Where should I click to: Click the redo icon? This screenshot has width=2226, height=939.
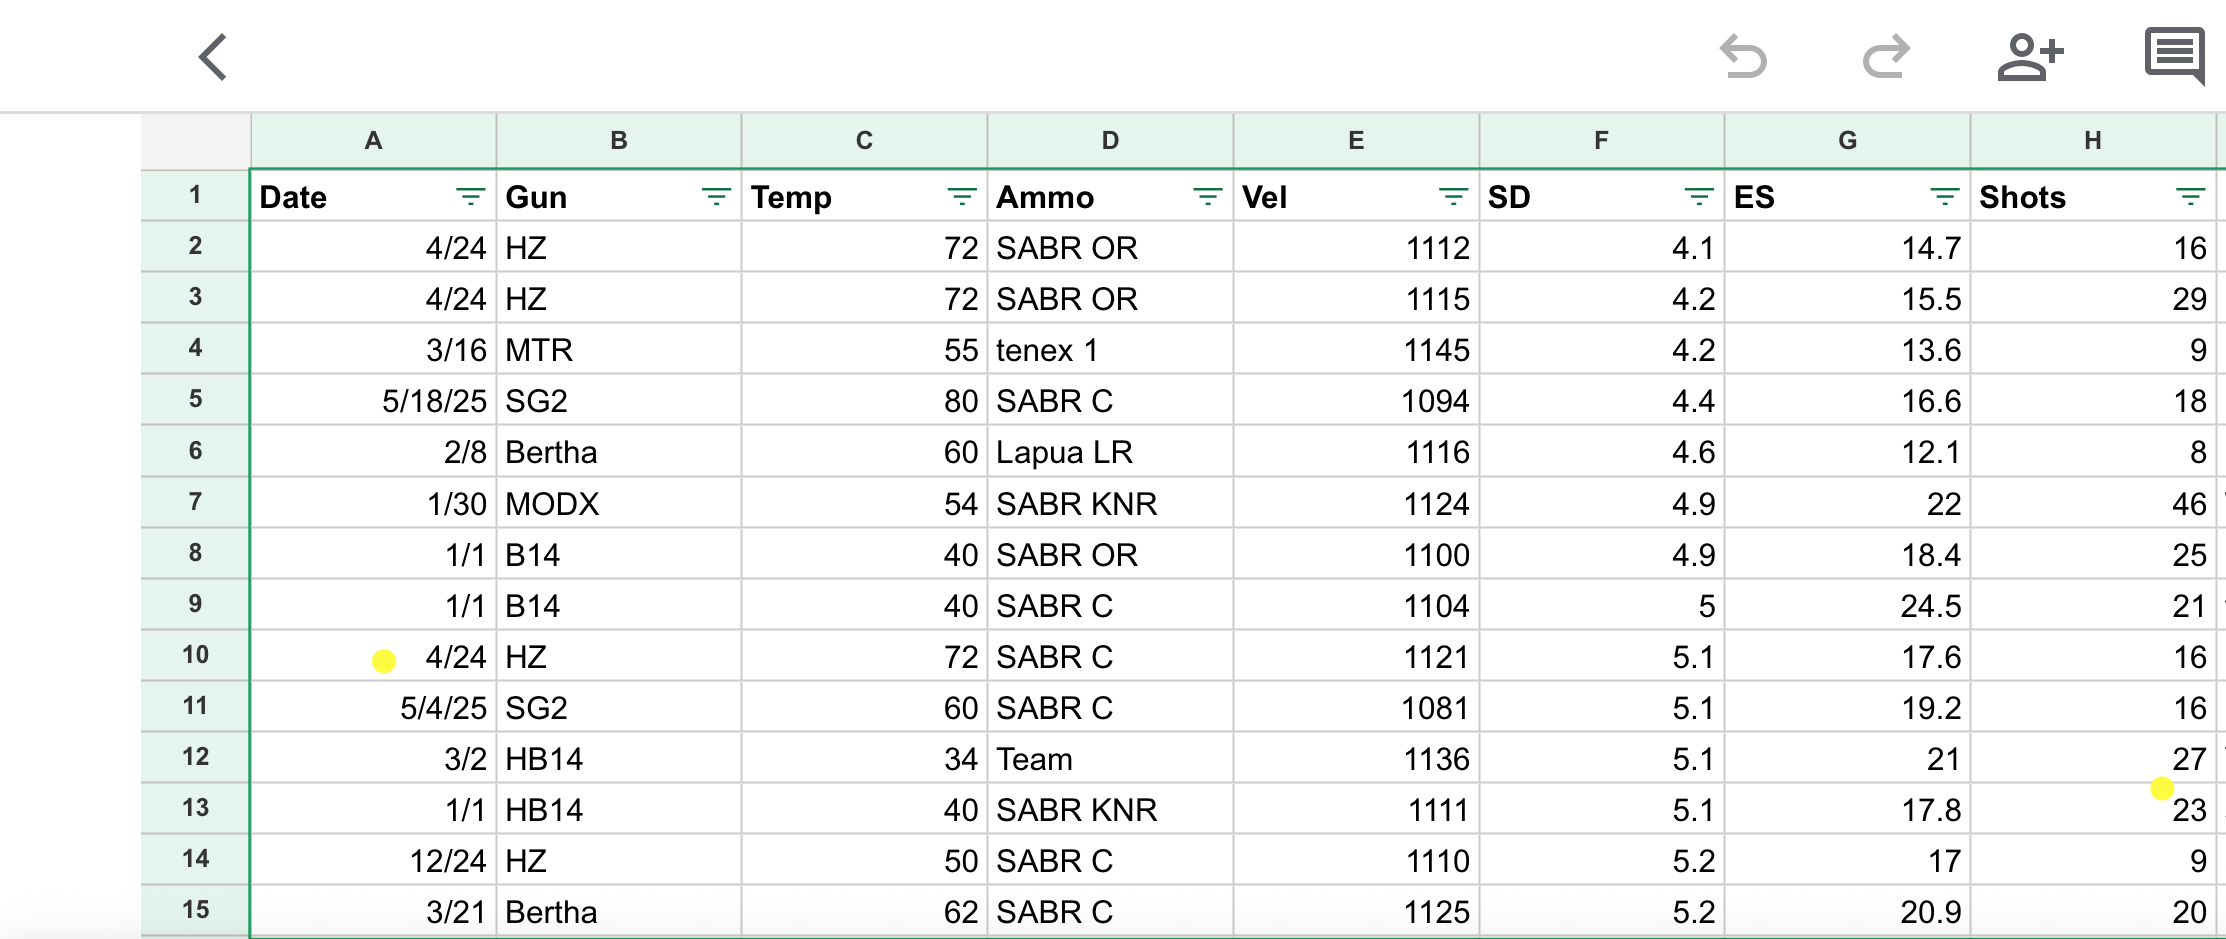(1886, 57)
